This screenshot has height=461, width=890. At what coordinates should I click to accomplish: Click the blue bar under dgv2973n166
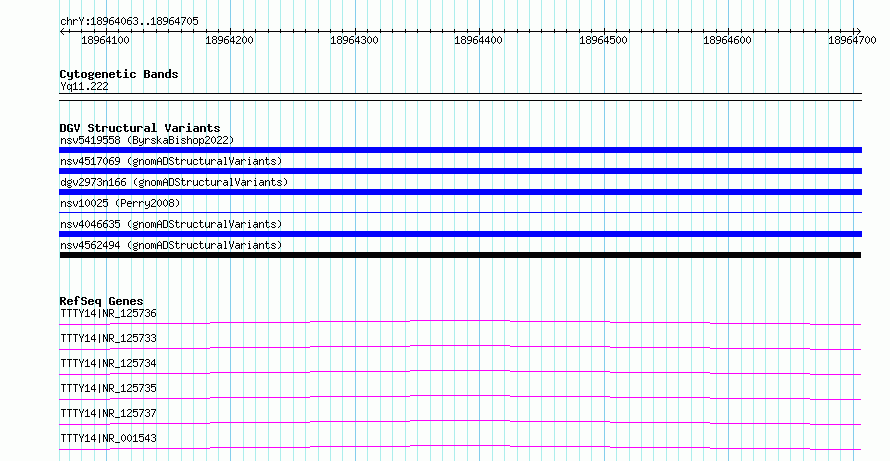[460, 192]
